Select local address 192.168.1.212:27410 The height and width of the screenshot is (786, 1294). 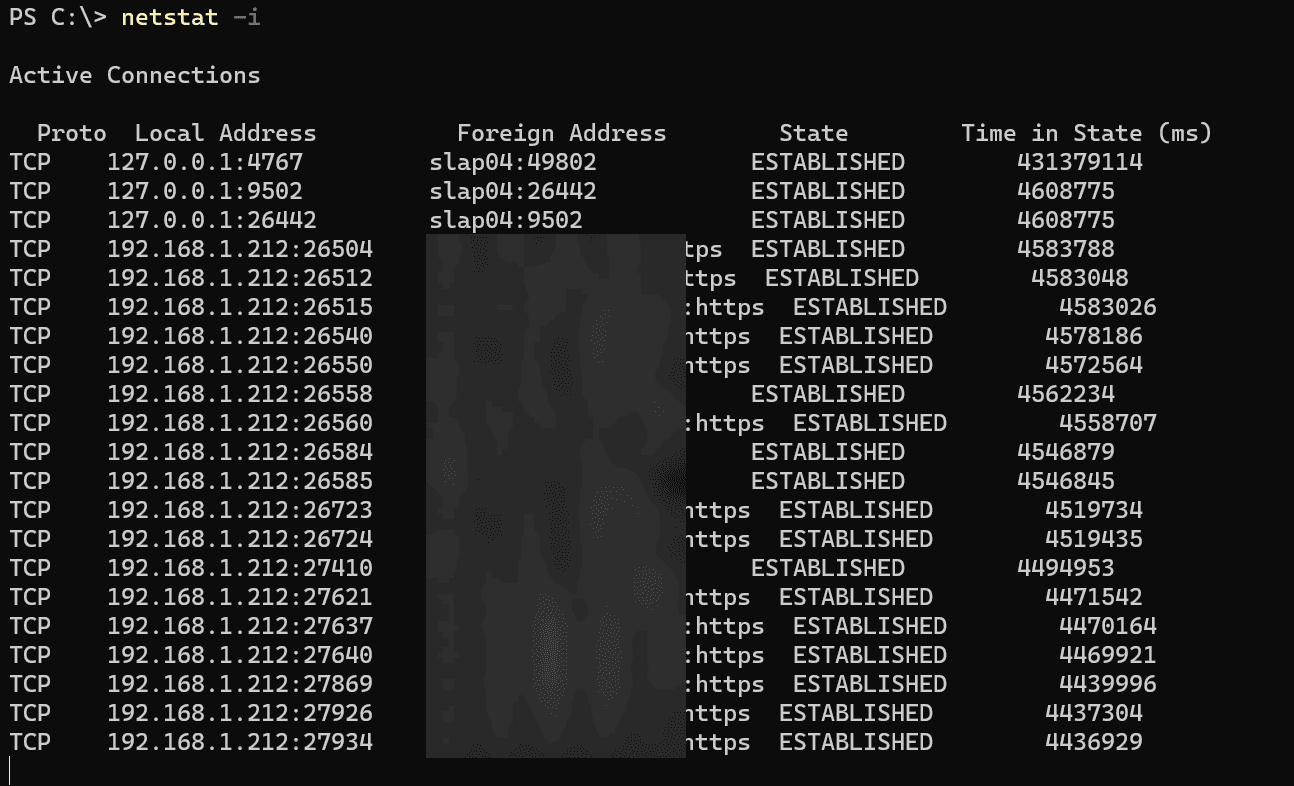tap(240, 568)
